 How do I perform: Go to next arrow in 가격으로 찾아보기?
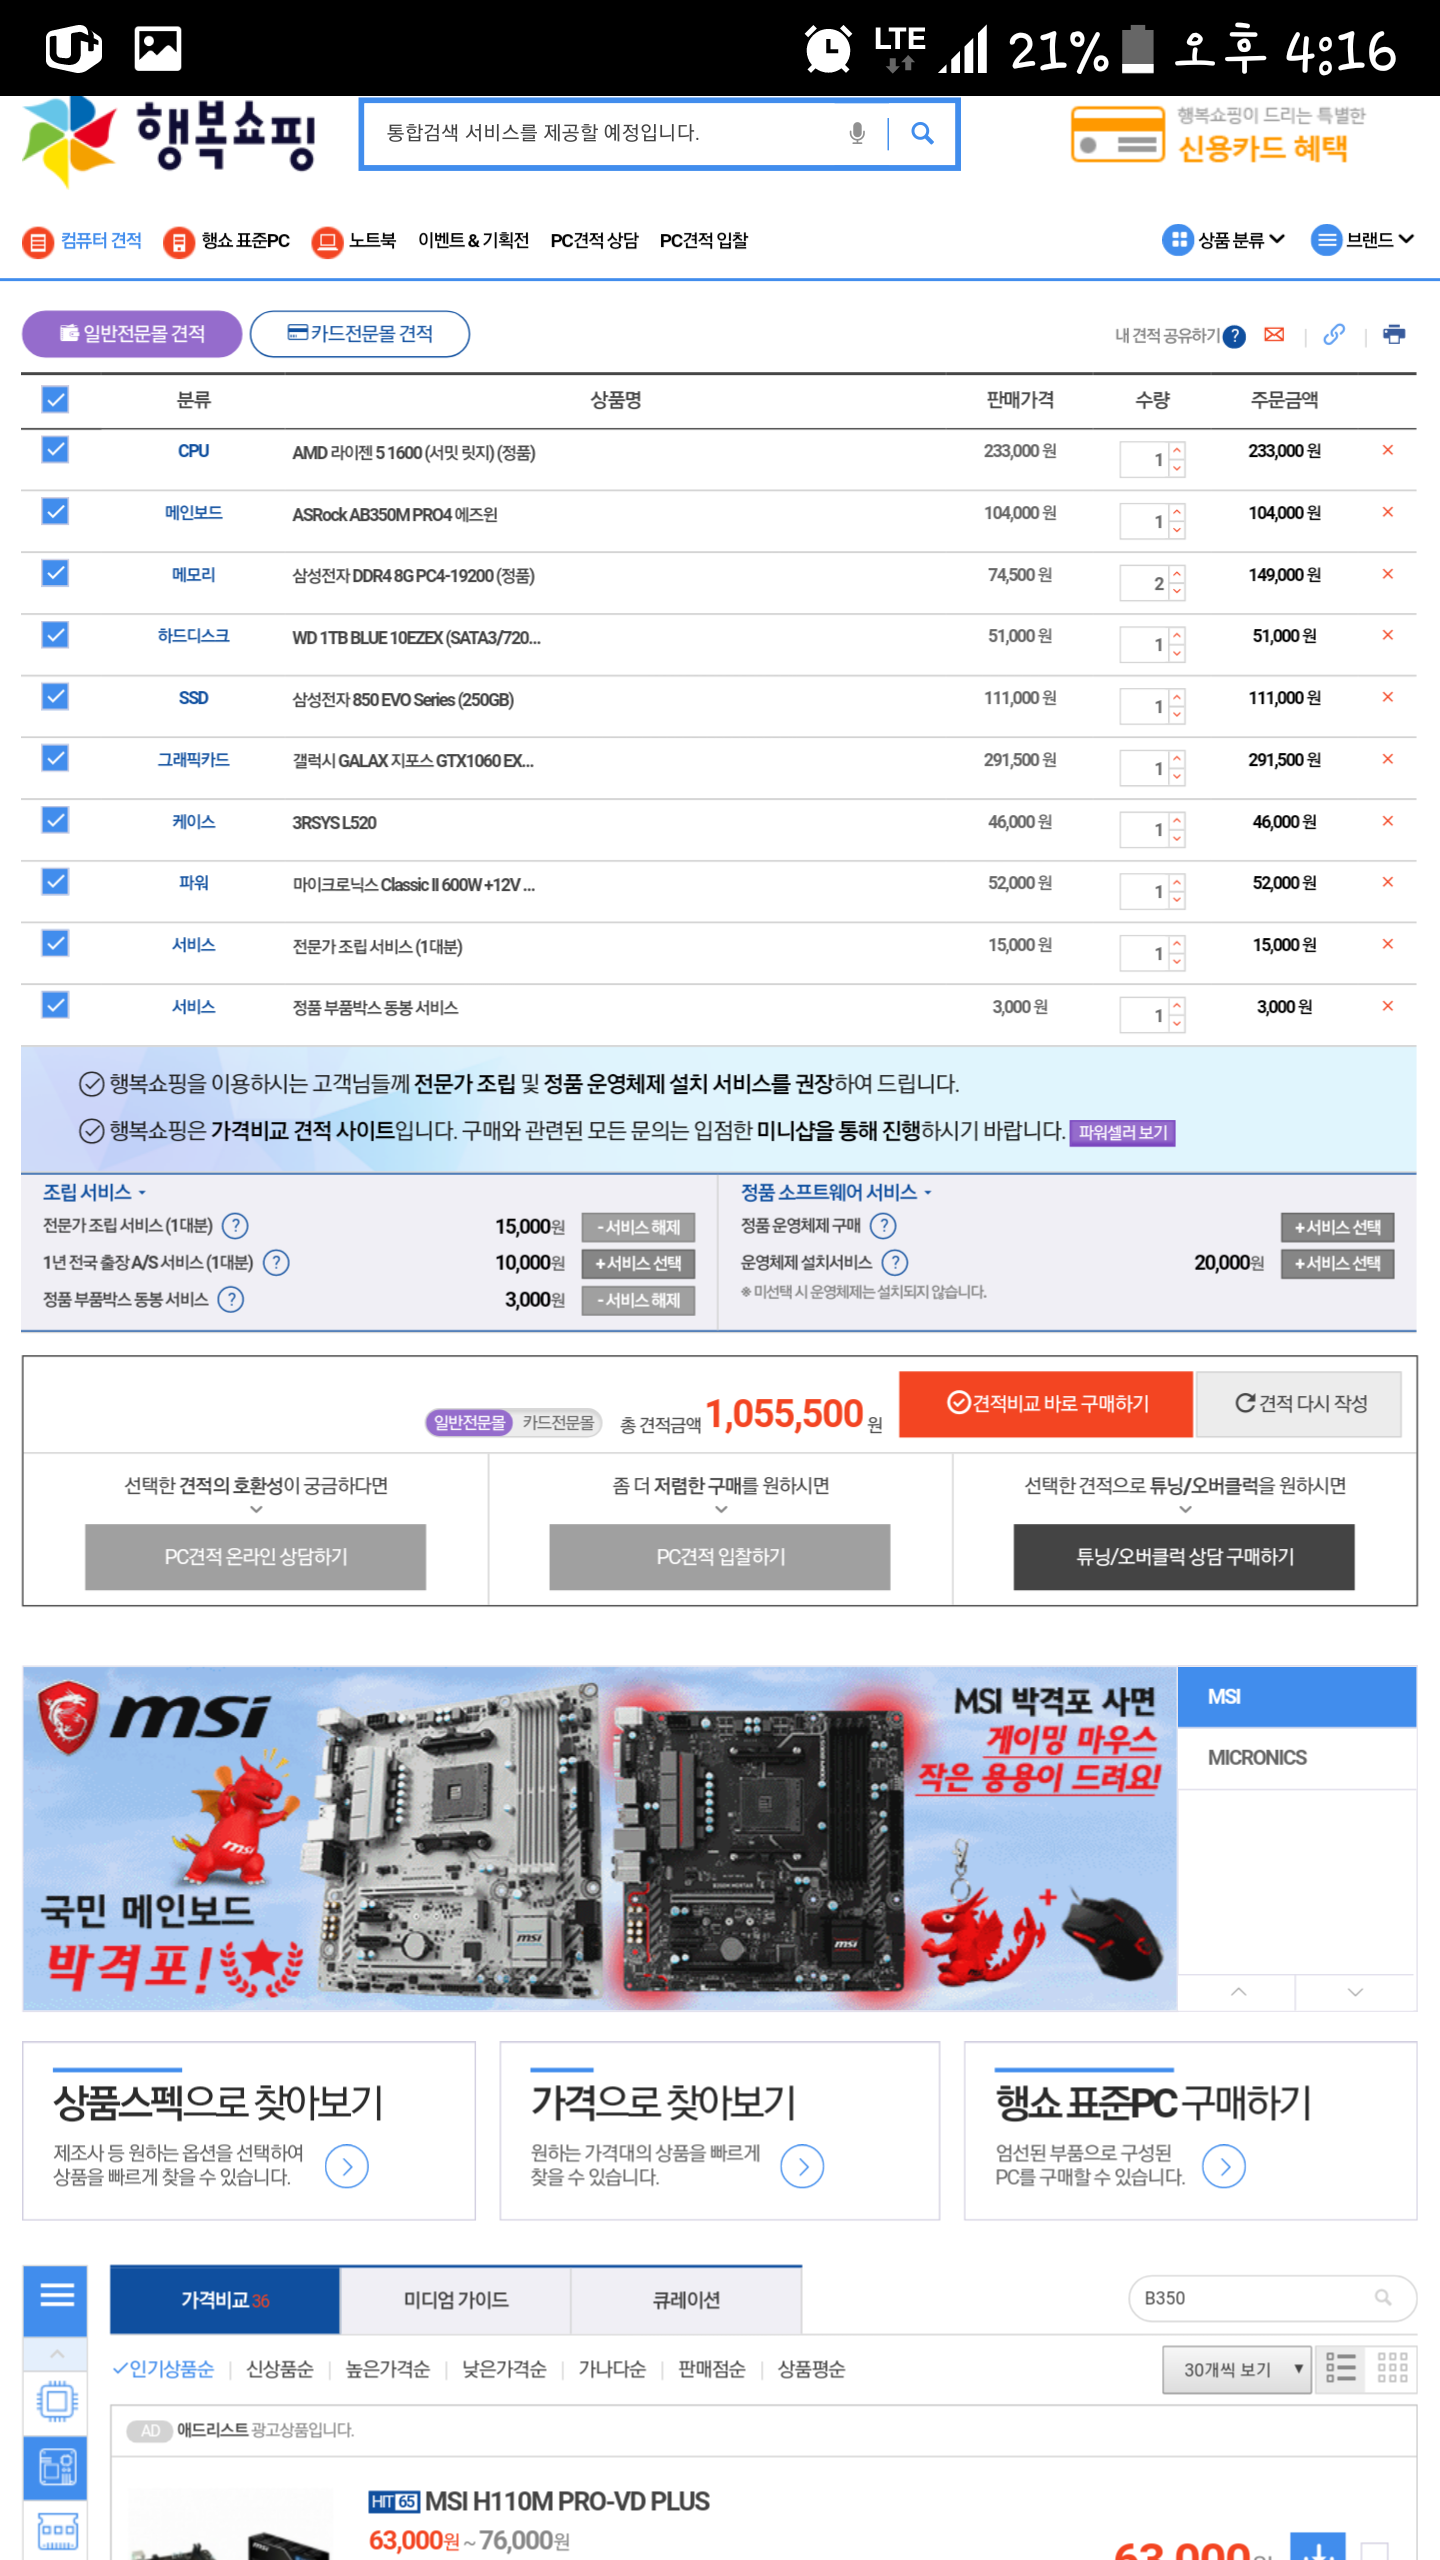click(802, 2166)
